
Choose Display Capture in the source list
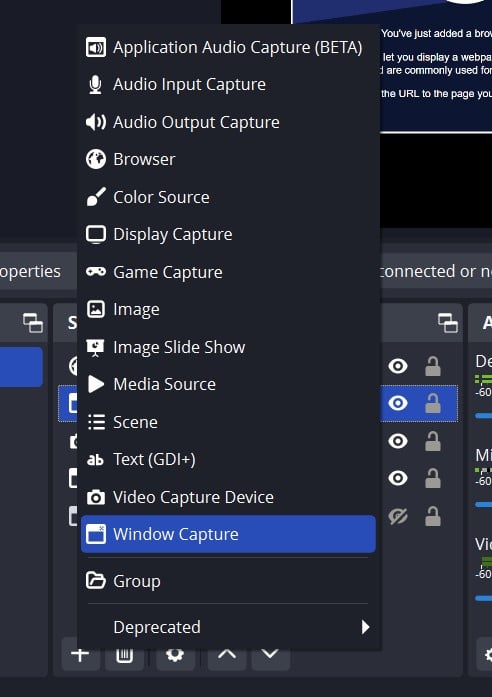coord(228,234)
